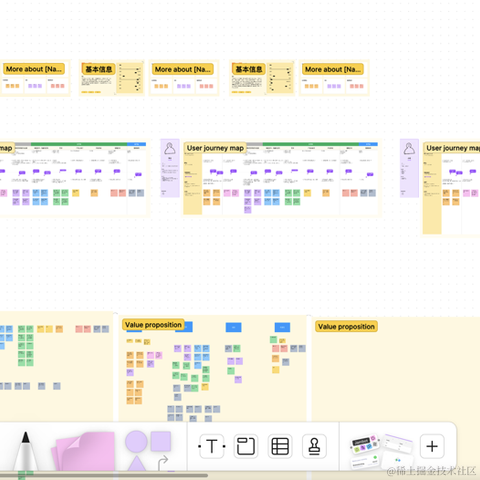This screenshot has width=480, height=480.
Task: Choose the circle shape tool
Action: pos(136,441)
